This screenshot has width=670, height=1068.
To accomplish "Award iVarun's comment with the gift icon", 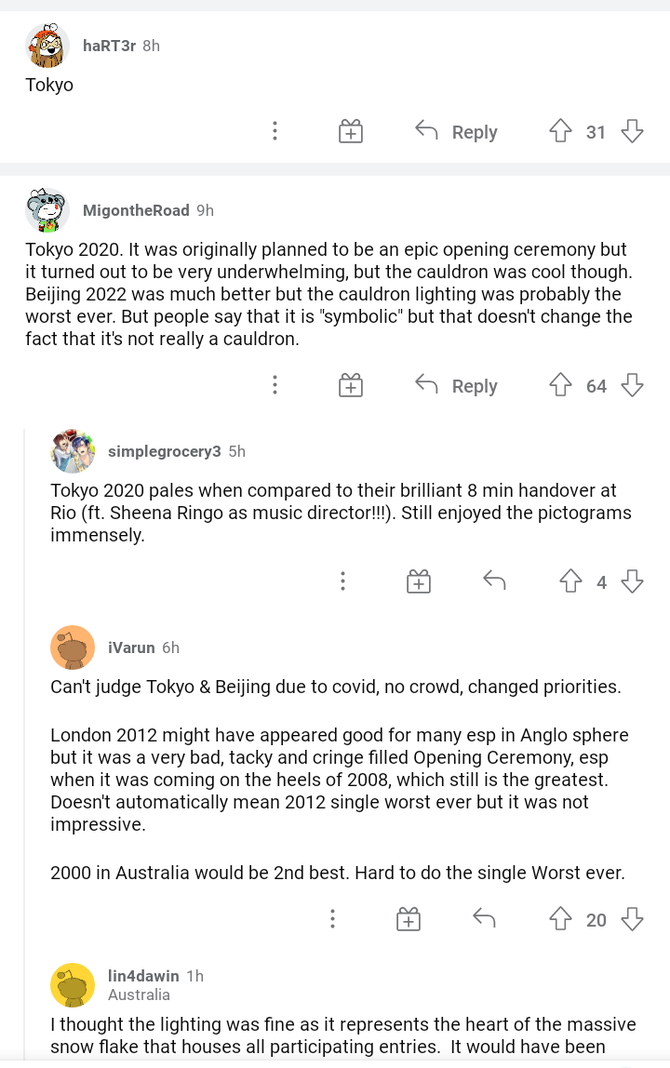I will (x=408, y=919).
